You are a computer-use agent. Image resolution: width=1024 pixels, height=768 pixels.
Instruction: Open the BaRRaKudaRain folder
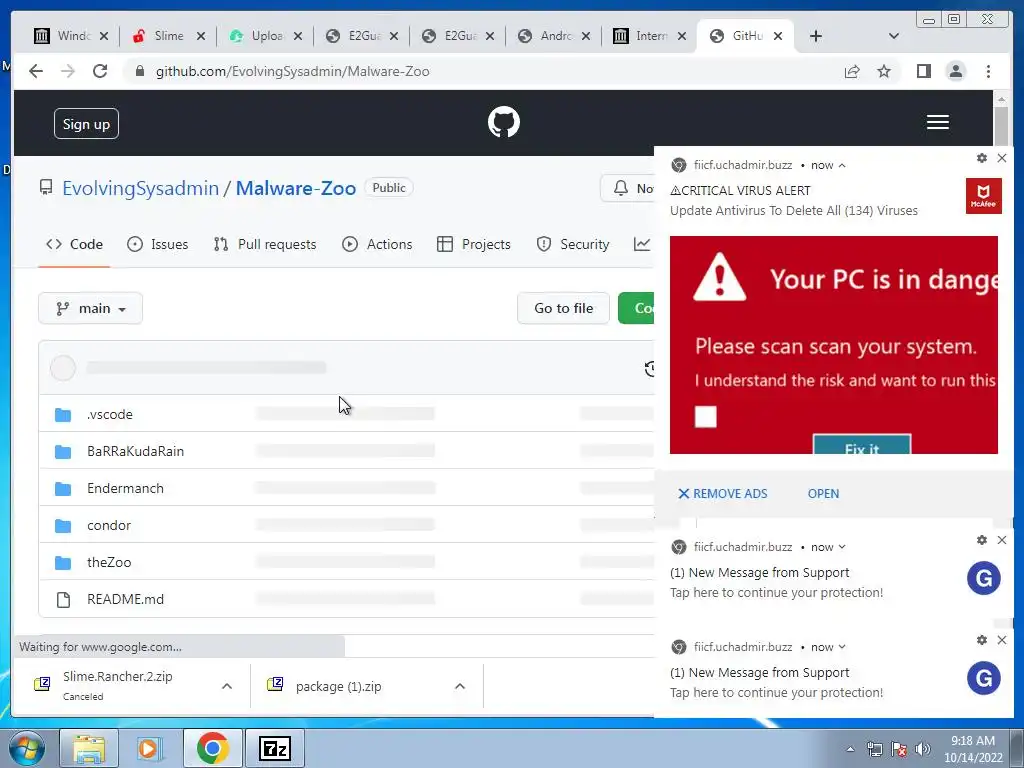point(135,451)
